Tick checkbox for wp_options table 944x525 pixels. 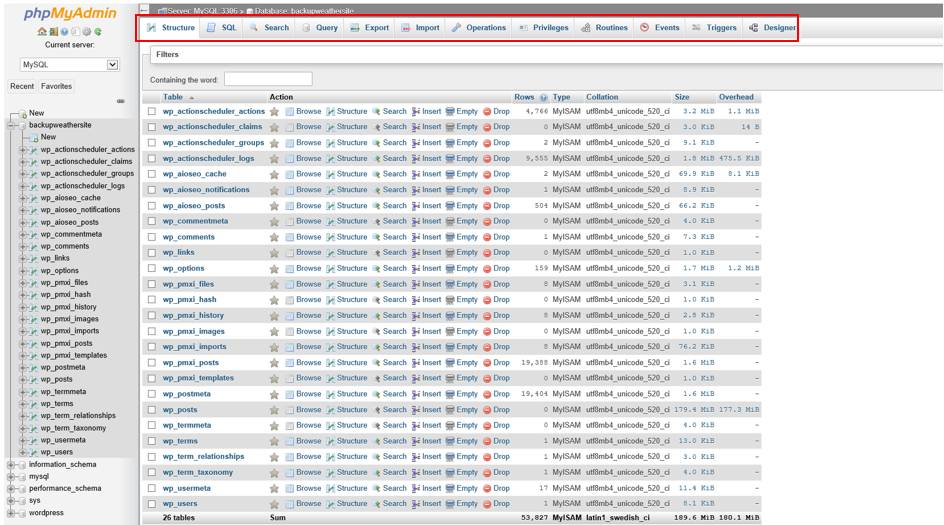tap(152, 269)
